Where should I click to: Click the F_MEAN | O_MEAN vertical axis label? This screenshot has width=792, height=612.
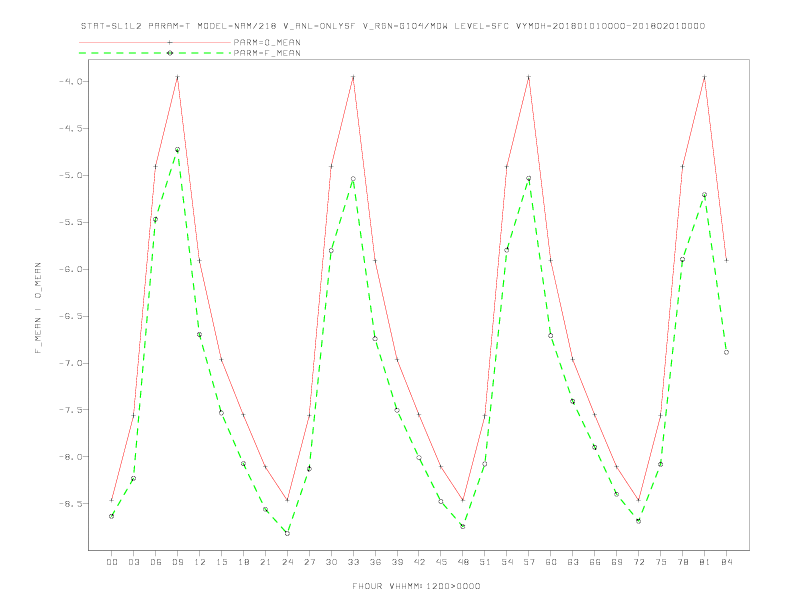[x=38, y=308]
